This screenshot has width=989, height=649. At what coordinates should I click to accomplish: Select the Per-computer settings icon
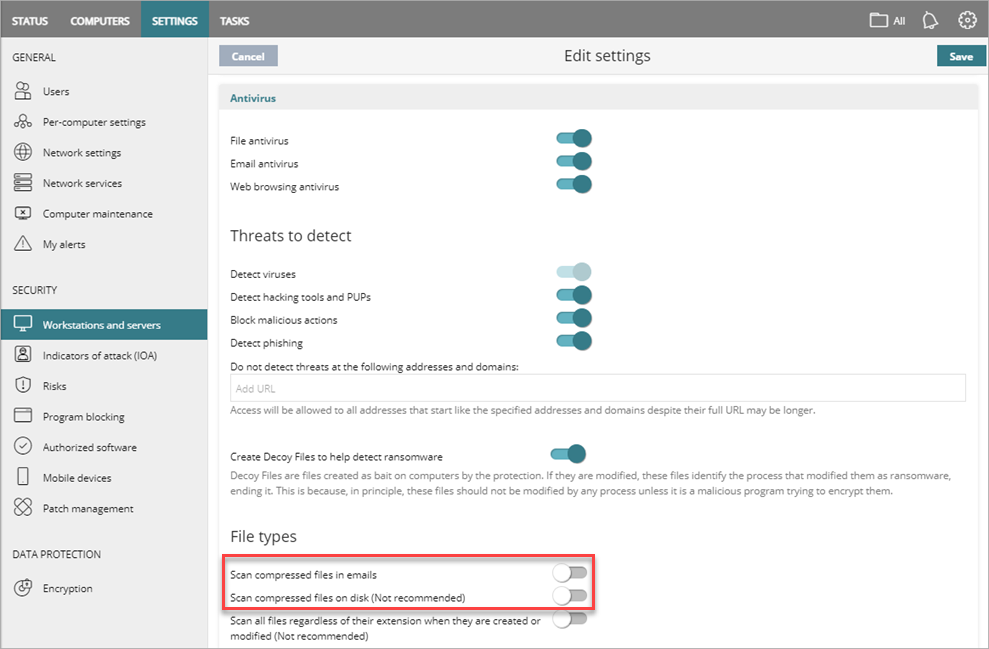(23, 121)
